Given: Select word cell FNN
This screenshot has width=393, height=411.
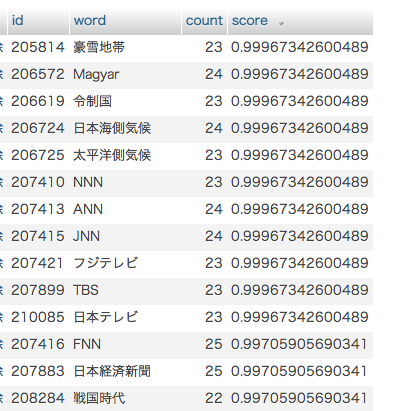Looking at the screenshot, I should (87, 344).
